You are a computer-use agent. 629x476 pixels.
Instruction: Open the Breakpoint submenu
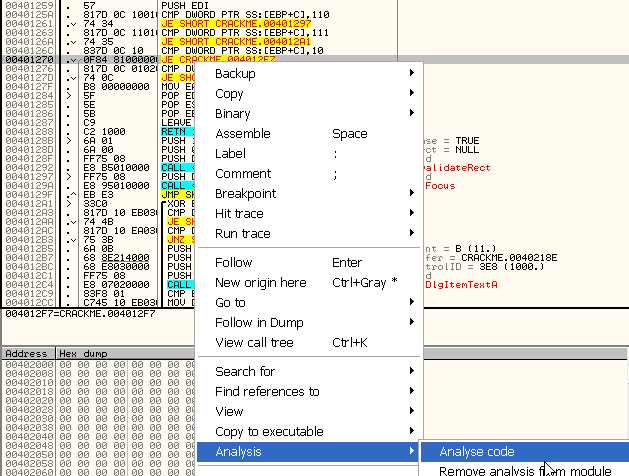click(x=245, y=193)
